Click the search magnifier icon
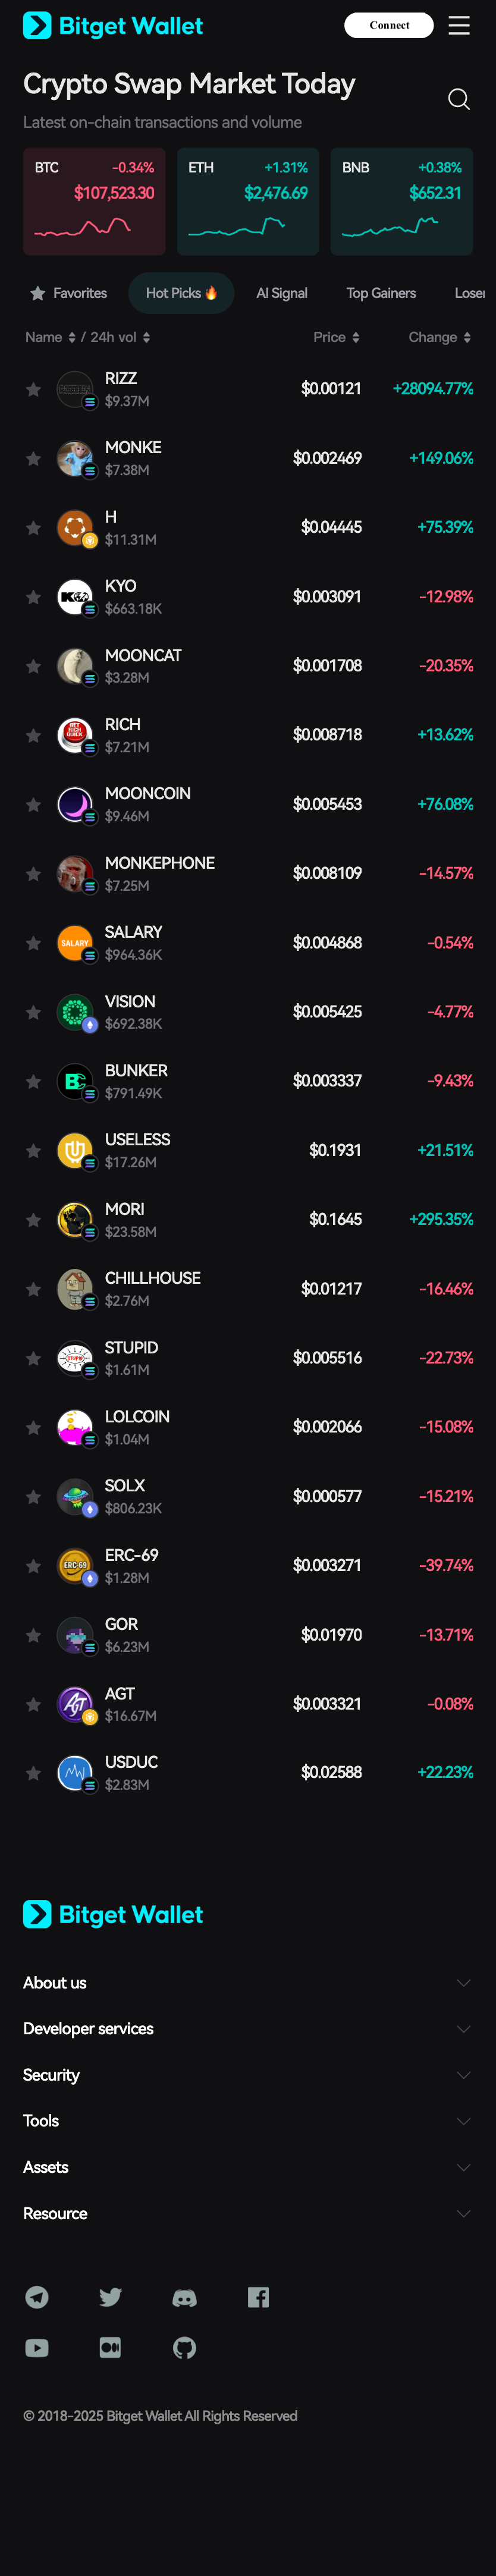Viewport: 496px width, 2576px height. pyautogui.click(x=459, y=99)
